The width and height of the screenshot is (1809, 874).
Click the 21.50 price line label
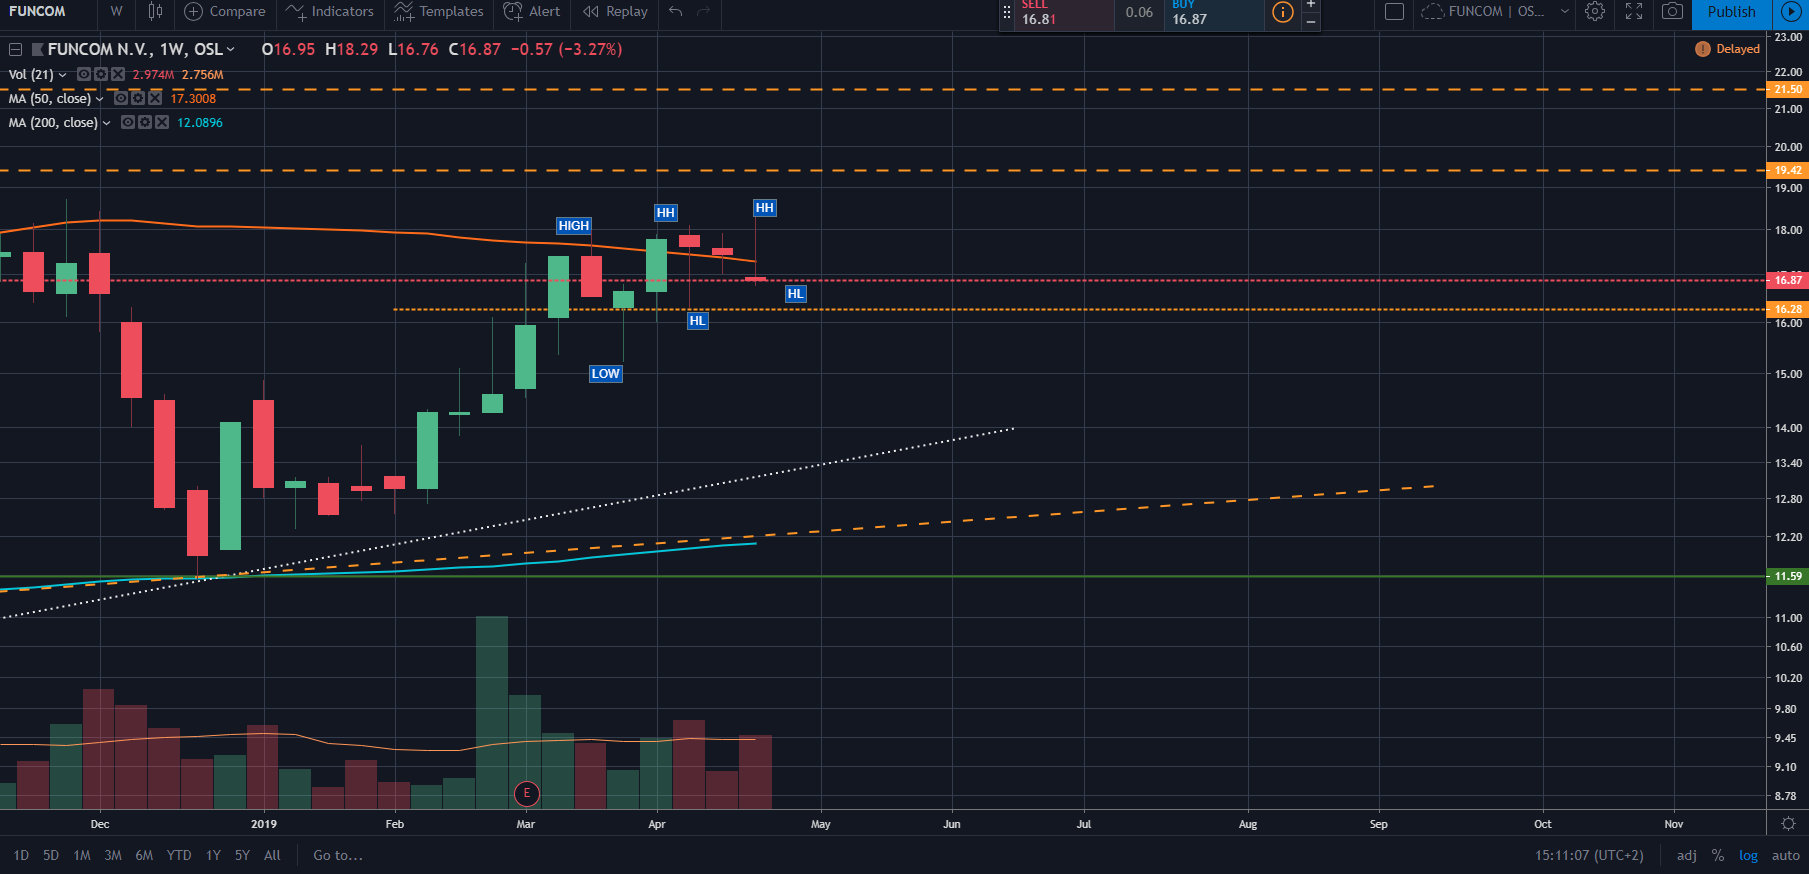1788,89
